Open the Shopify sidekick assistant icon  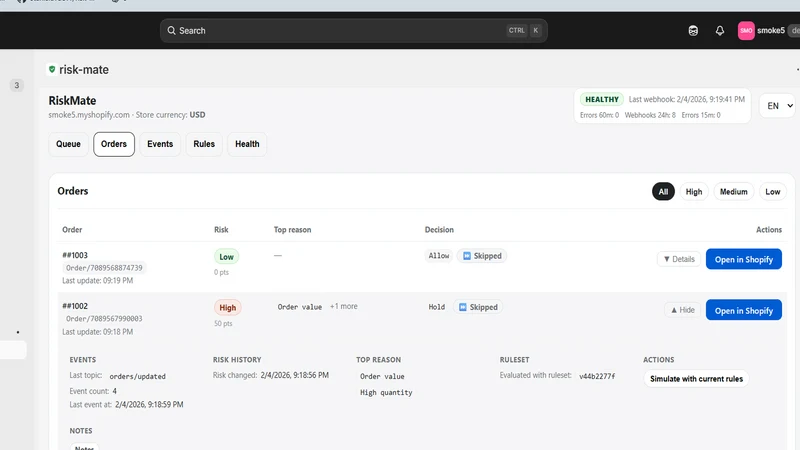click(693, 31)
